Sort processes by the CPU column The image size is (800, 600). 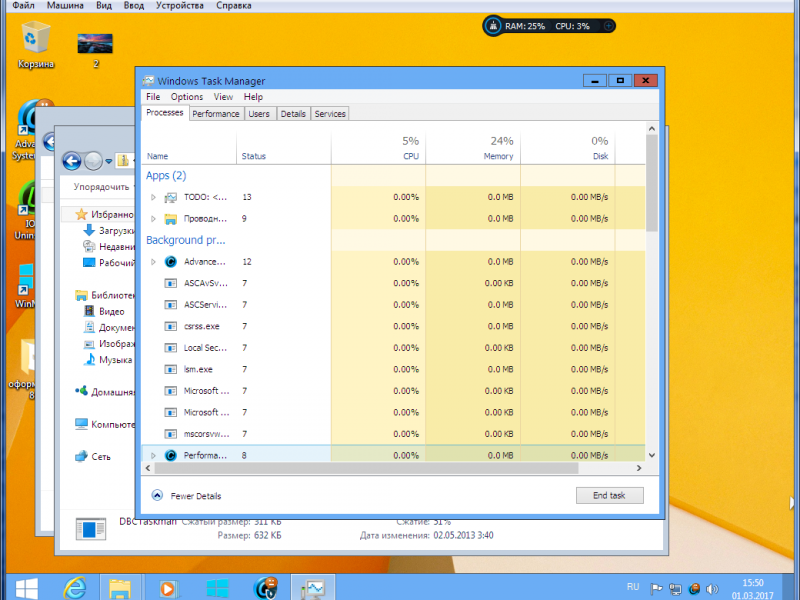pos(379,148)
